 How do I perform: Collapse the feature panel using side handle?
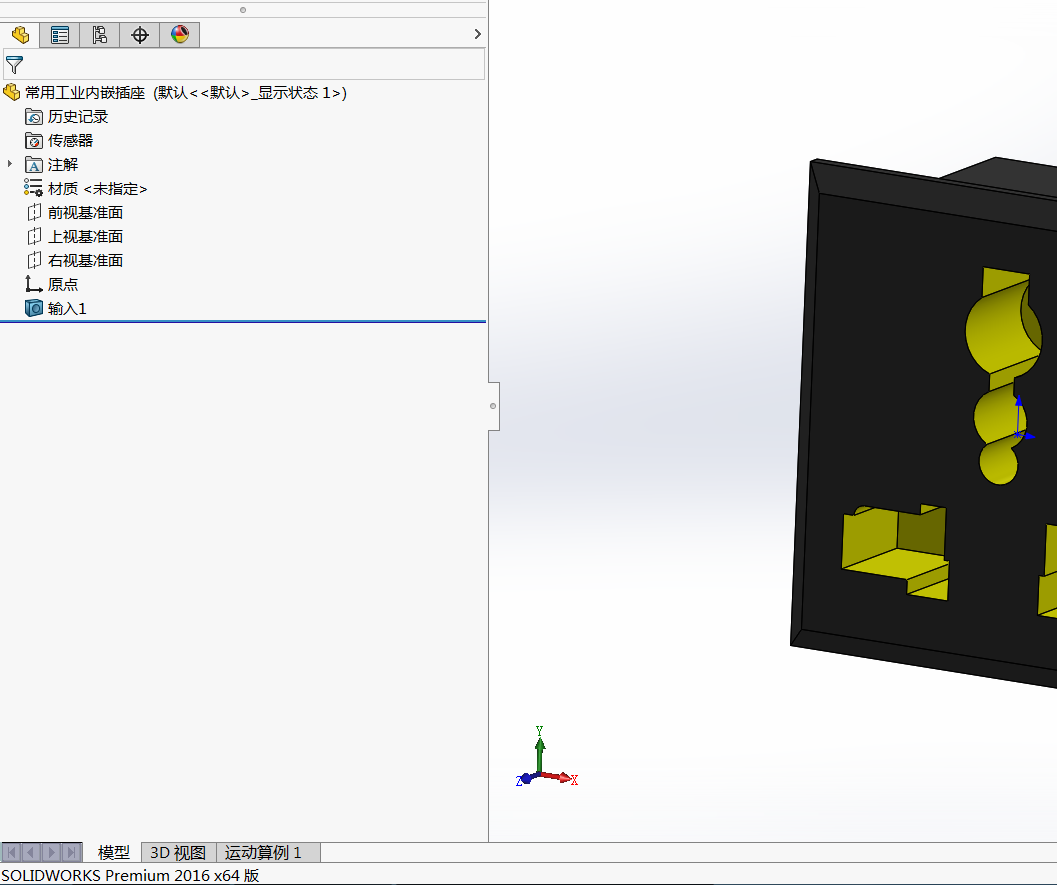[x=493, y=406]
